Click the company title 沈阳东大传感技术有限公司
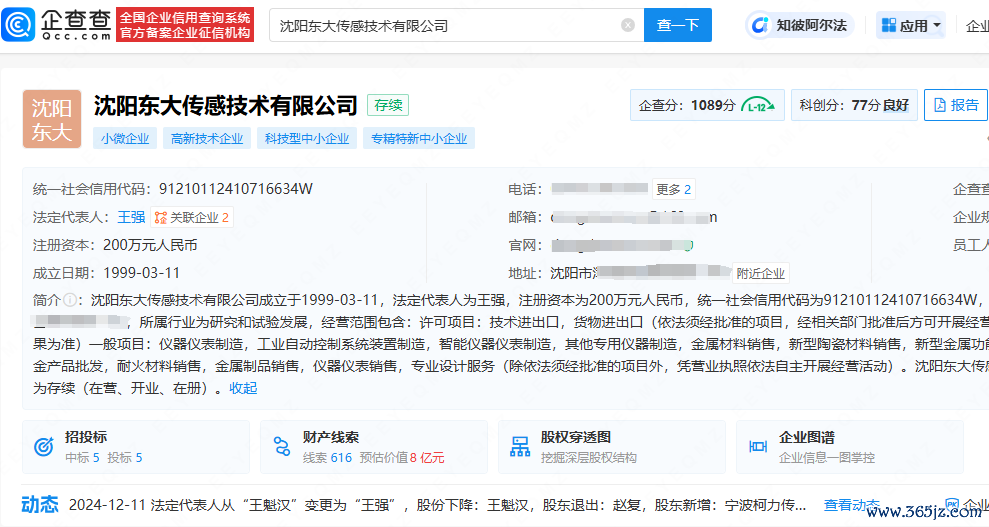Screen dimensions: 989x527 tap(226, 105)
